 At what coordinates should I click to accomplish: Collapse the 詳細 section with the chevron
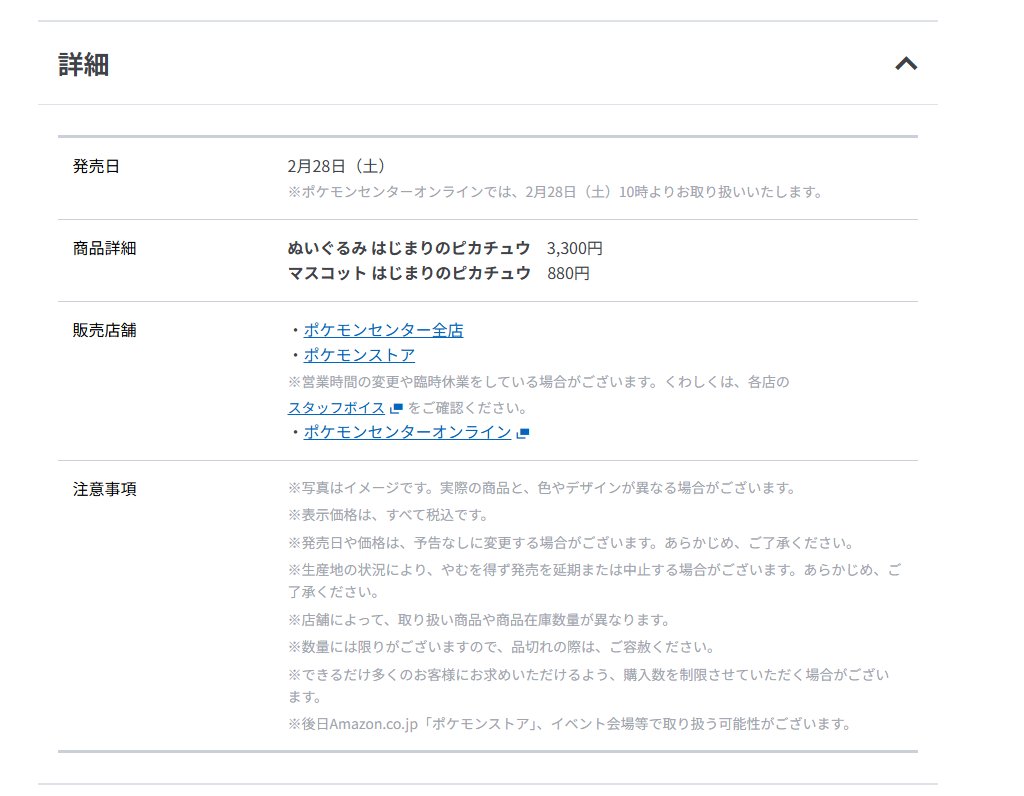pos(906,63)
